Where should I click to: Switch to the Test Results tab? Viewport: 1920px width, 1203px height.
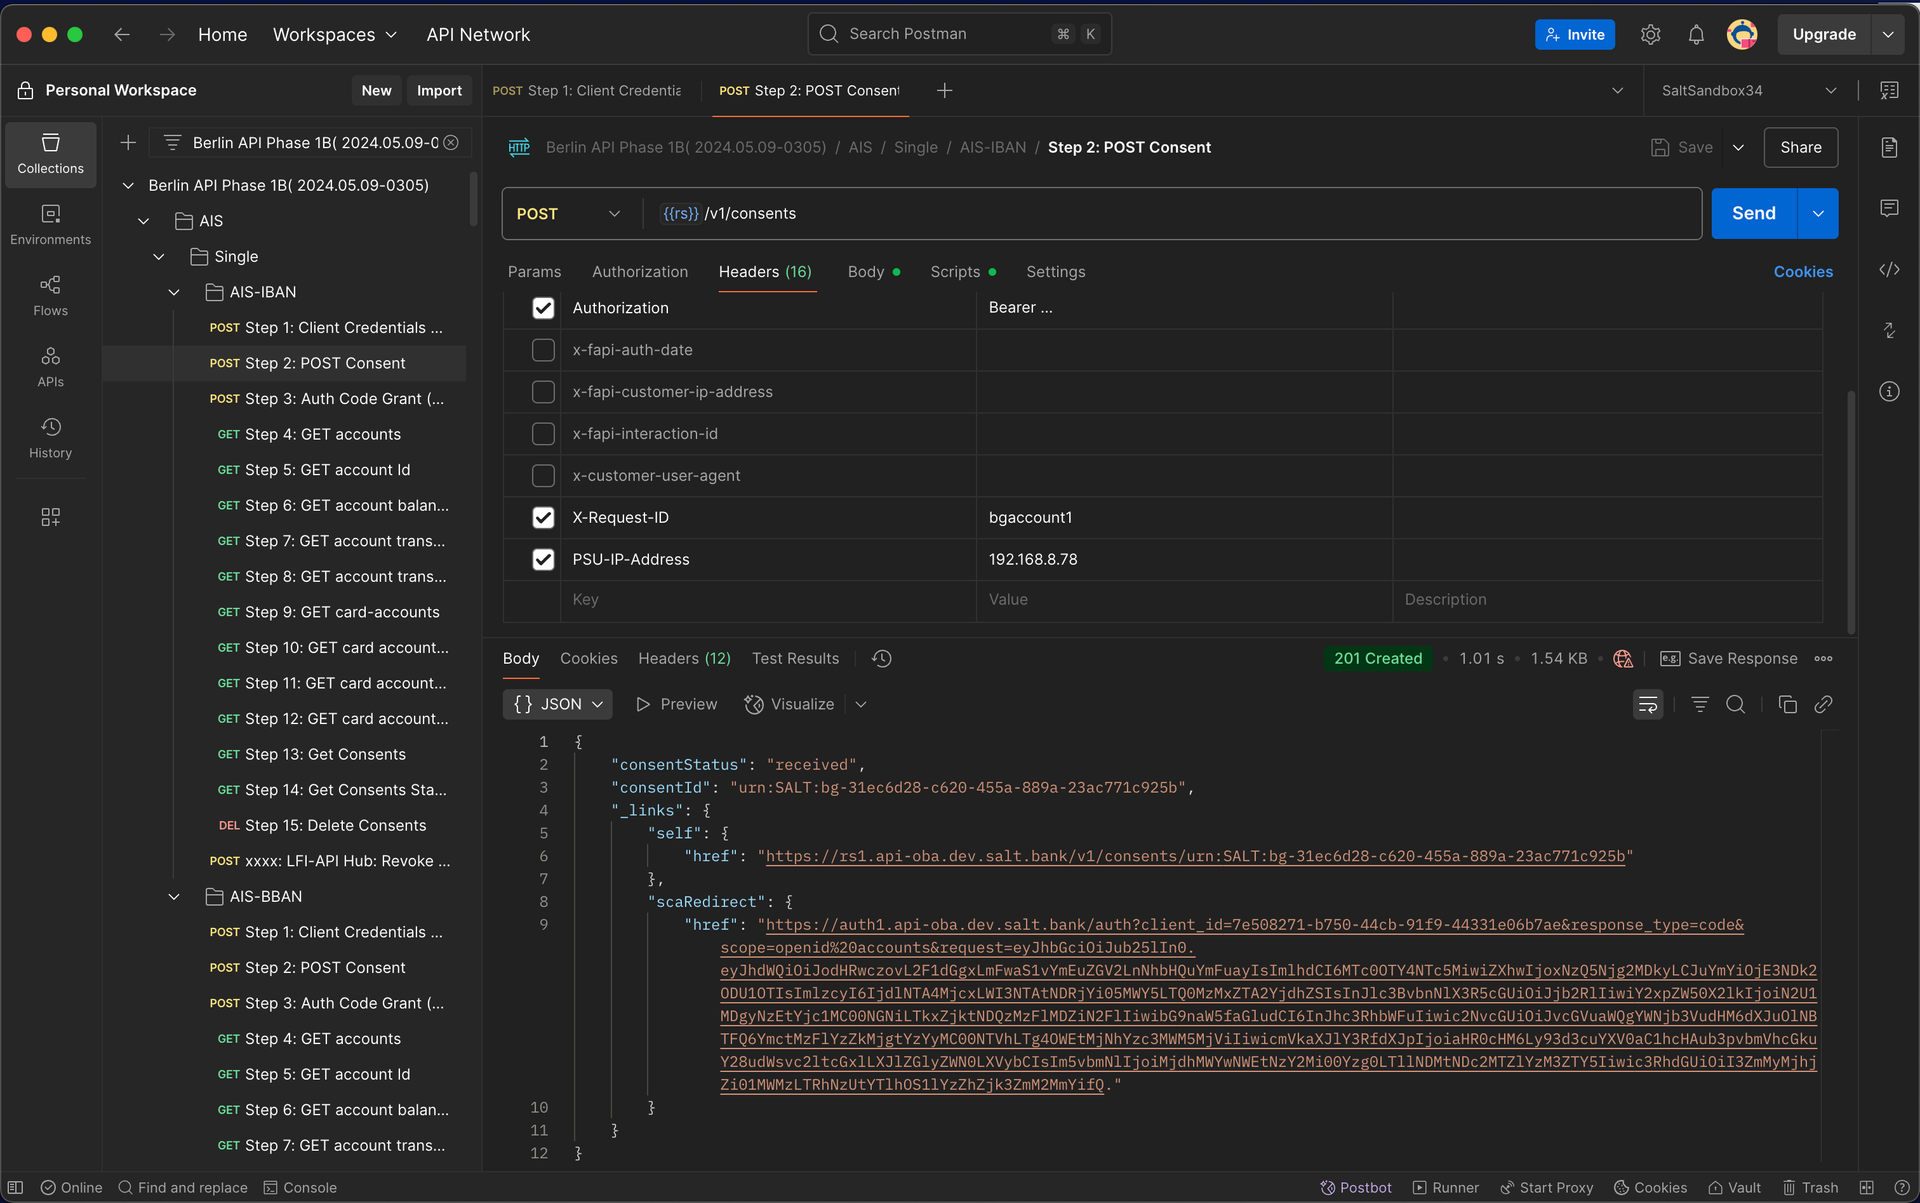[x=795, y=658]
